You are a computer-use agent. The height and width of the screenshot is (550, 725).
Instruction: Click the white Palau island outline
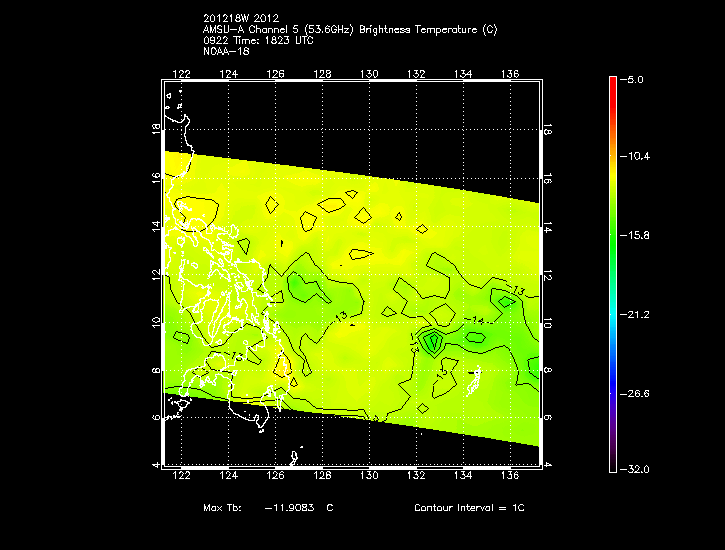(x=473, y=381)
